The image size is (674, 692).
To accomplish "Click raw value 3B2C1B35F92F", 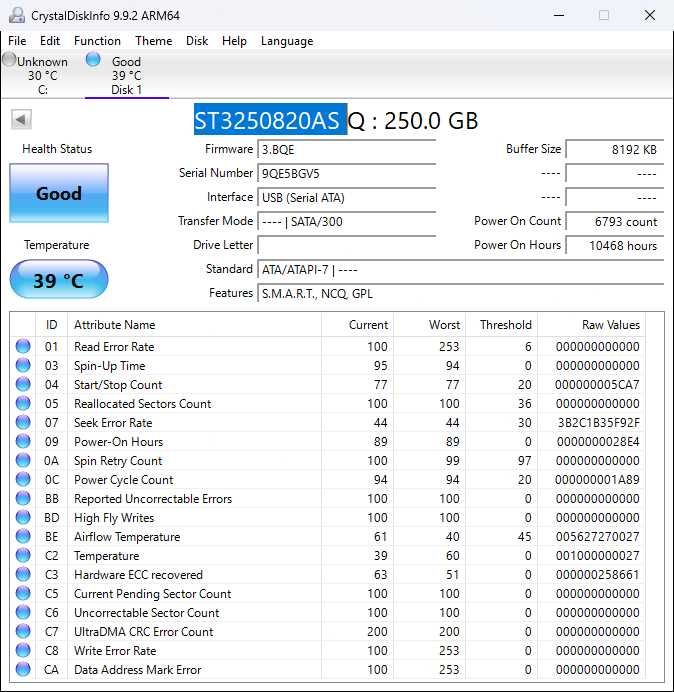I will [x=598, y=422].
